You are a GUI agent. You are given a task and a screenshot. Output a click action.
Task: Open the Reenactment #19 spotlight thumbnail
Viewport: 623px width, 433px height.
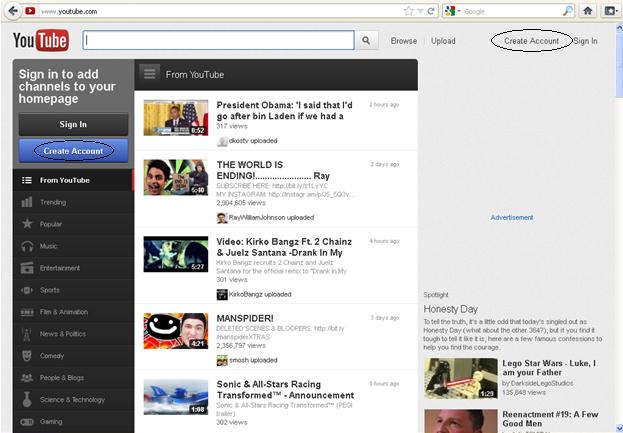tap(460, 421)
